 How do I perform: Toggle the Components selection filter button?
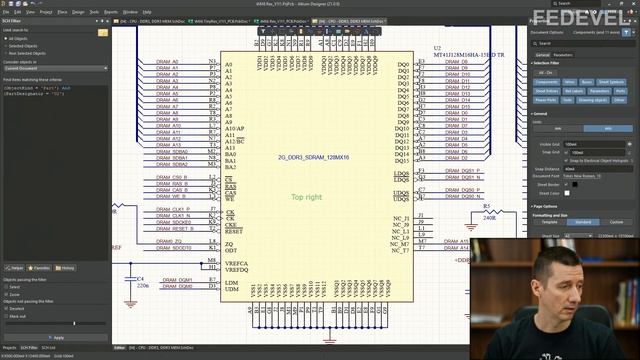[547, 82]
